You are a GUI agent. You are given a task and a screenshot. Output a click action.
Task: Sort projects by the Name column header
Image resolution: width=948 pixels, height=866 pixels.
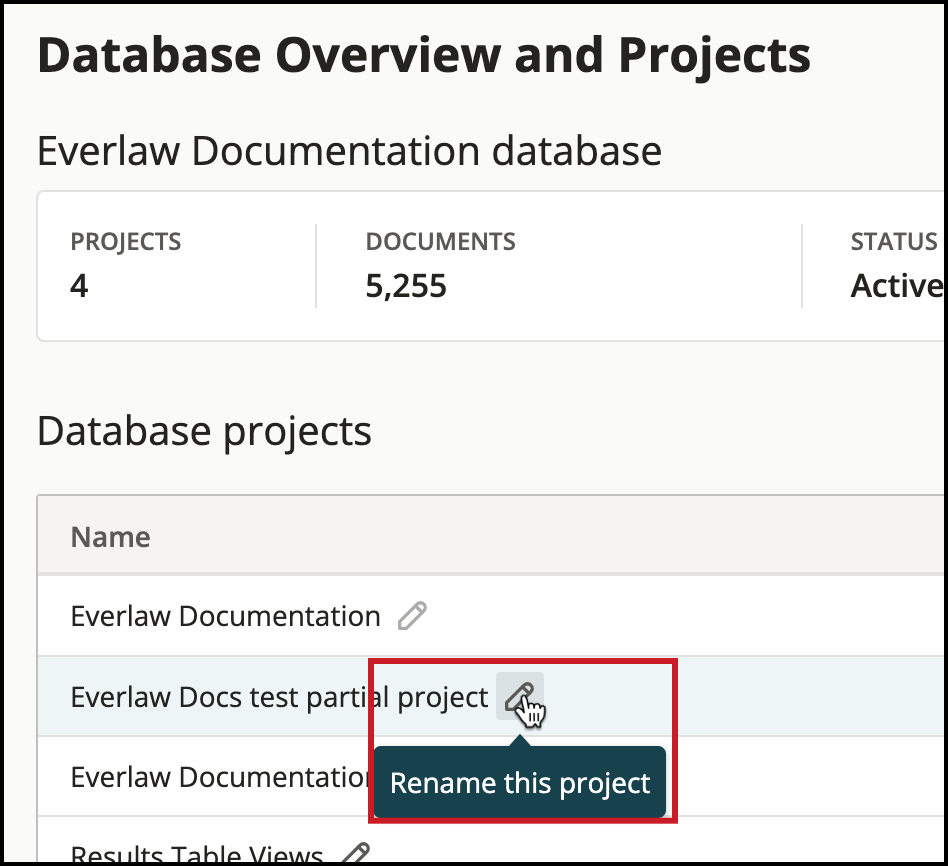110,536
